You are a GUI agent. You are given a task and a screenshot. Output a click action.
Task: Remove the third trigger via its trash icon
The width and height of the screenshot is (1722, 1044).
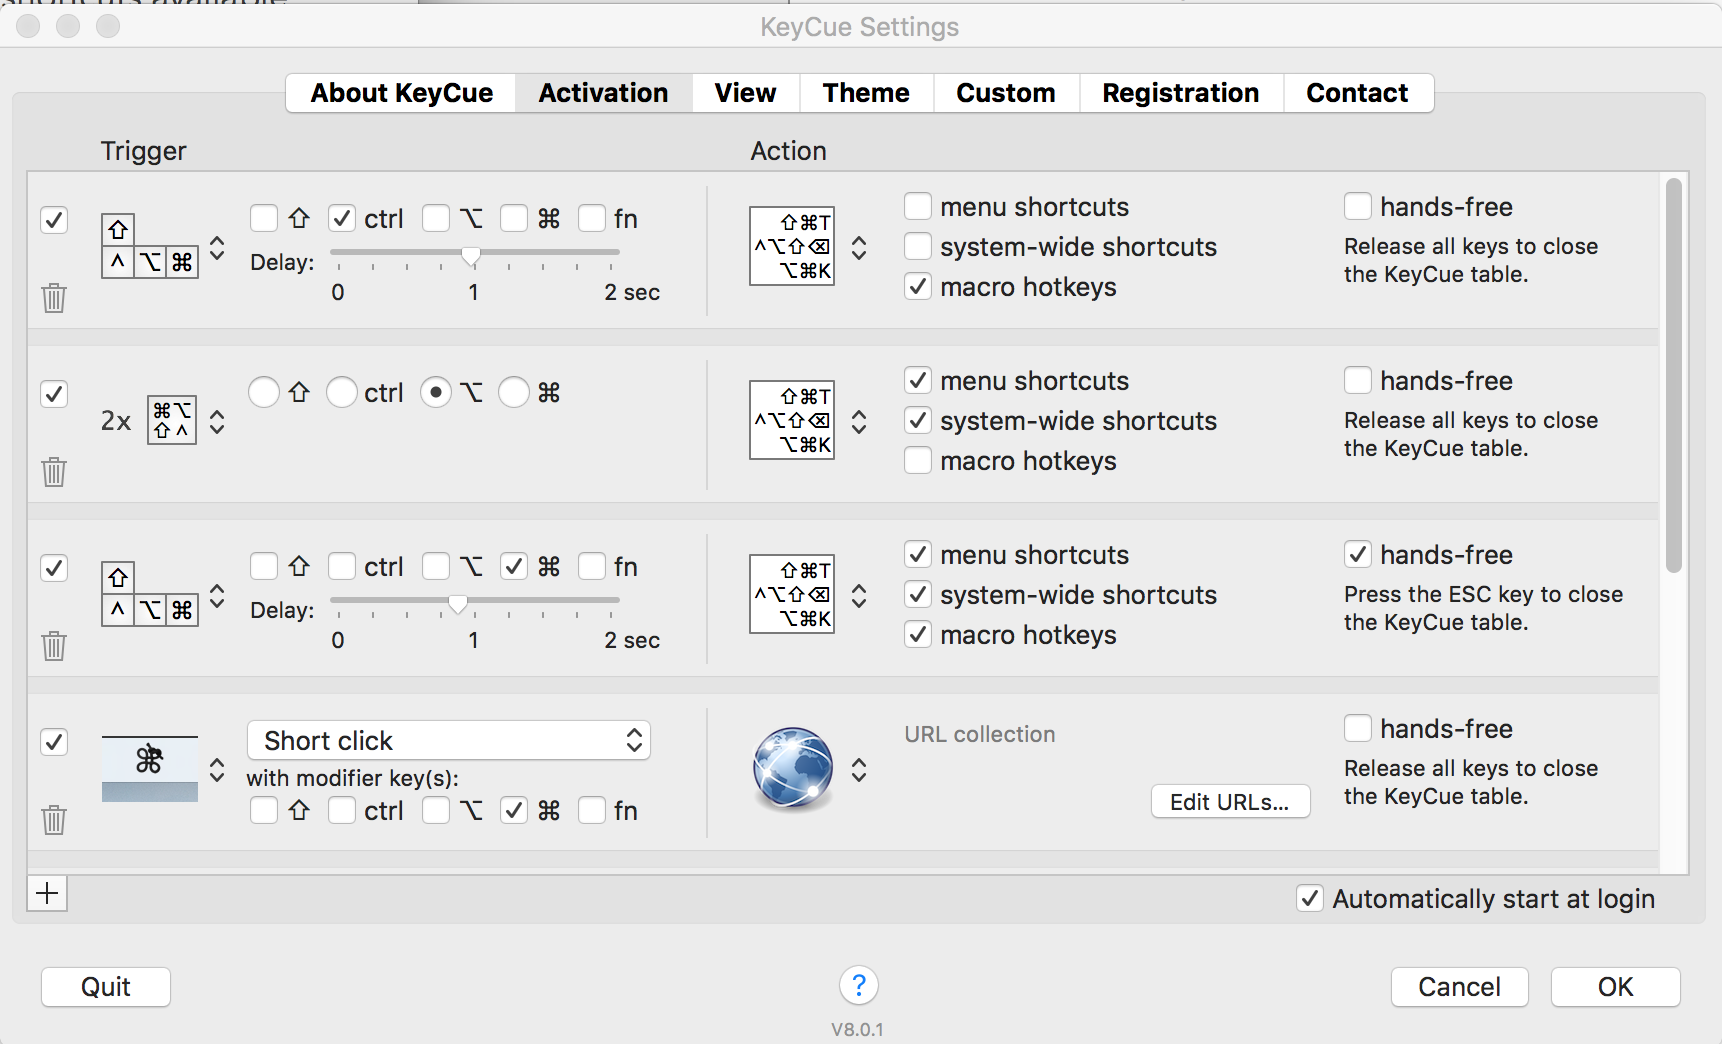[x=54, y=646]
